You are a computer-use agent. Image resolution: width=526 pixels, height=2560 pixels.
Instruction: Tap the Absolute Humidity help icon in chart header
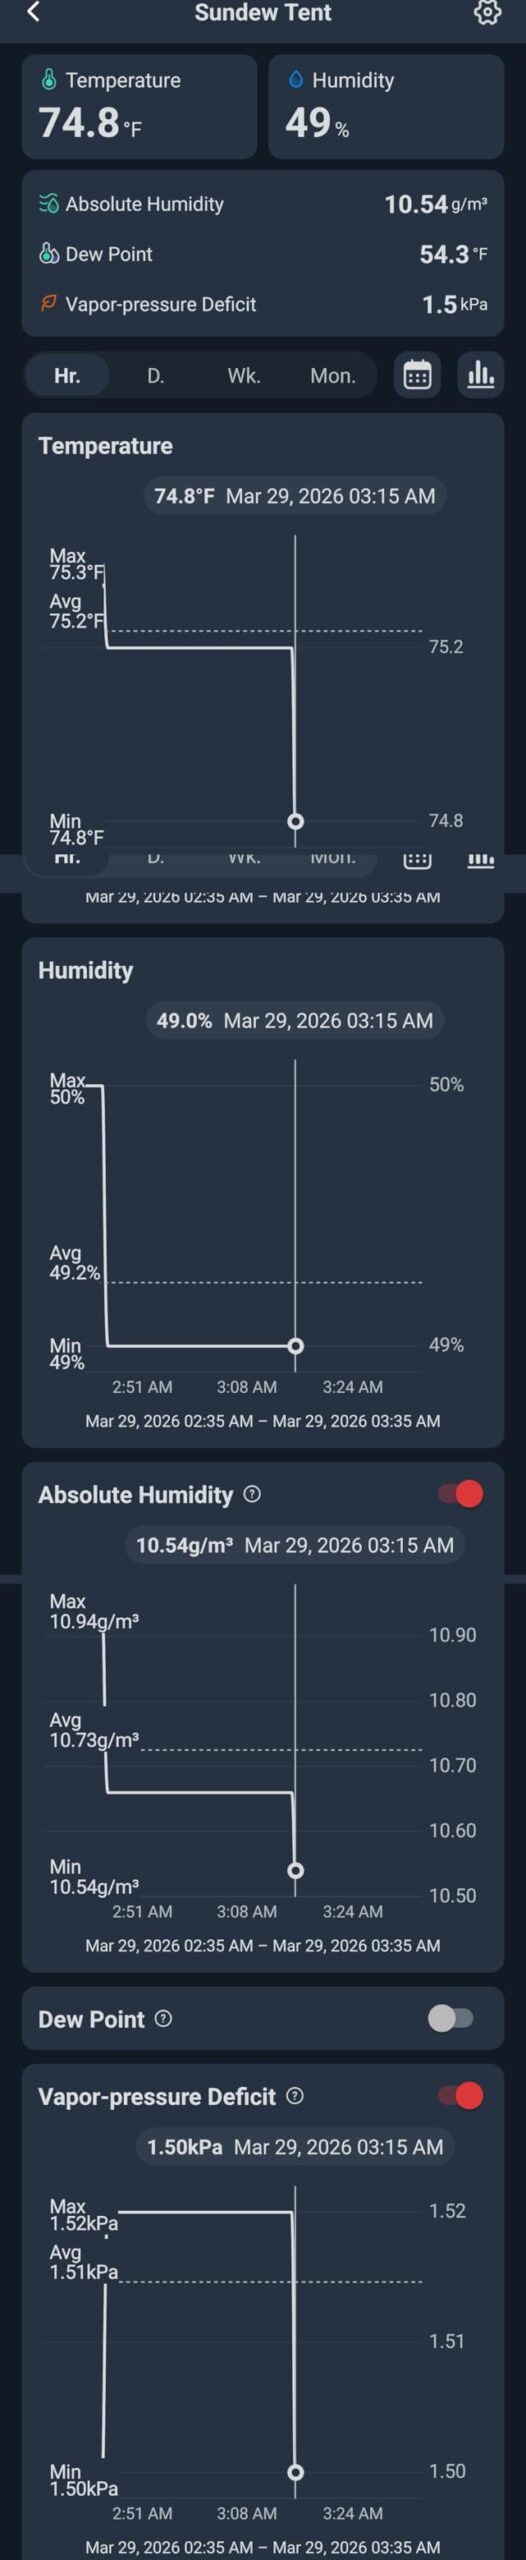pyautogui.click(x=252, y=1494)
